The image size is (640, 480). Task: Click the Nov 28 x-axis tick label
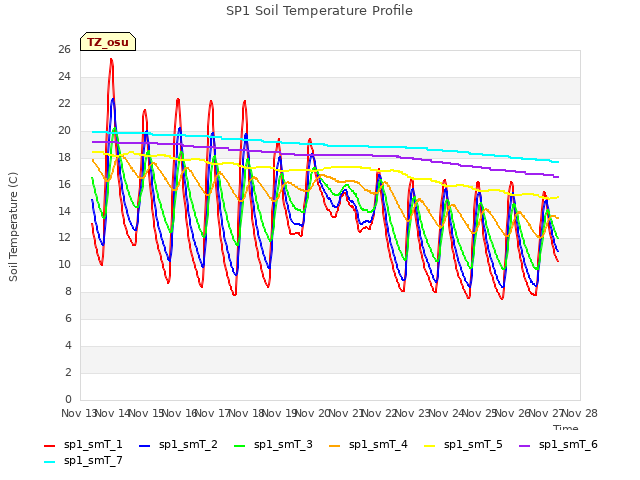(x=580, y=413)
